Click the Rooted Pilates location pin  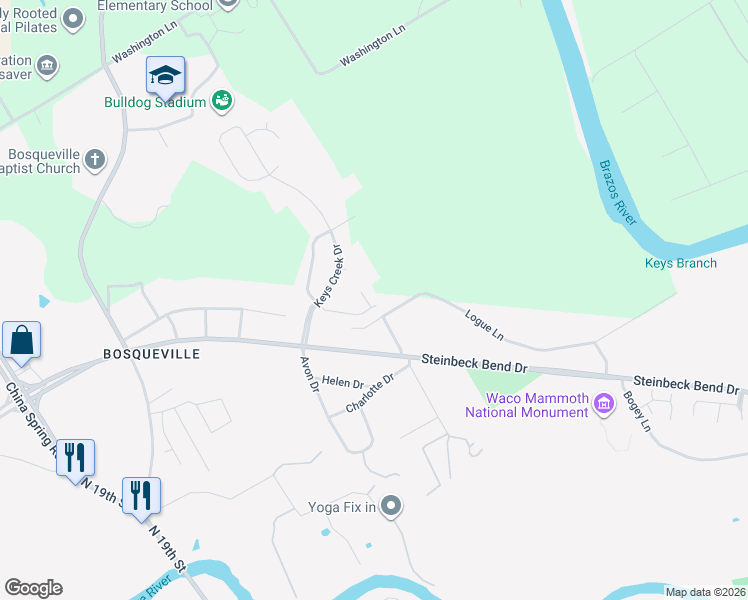point(73,19)
